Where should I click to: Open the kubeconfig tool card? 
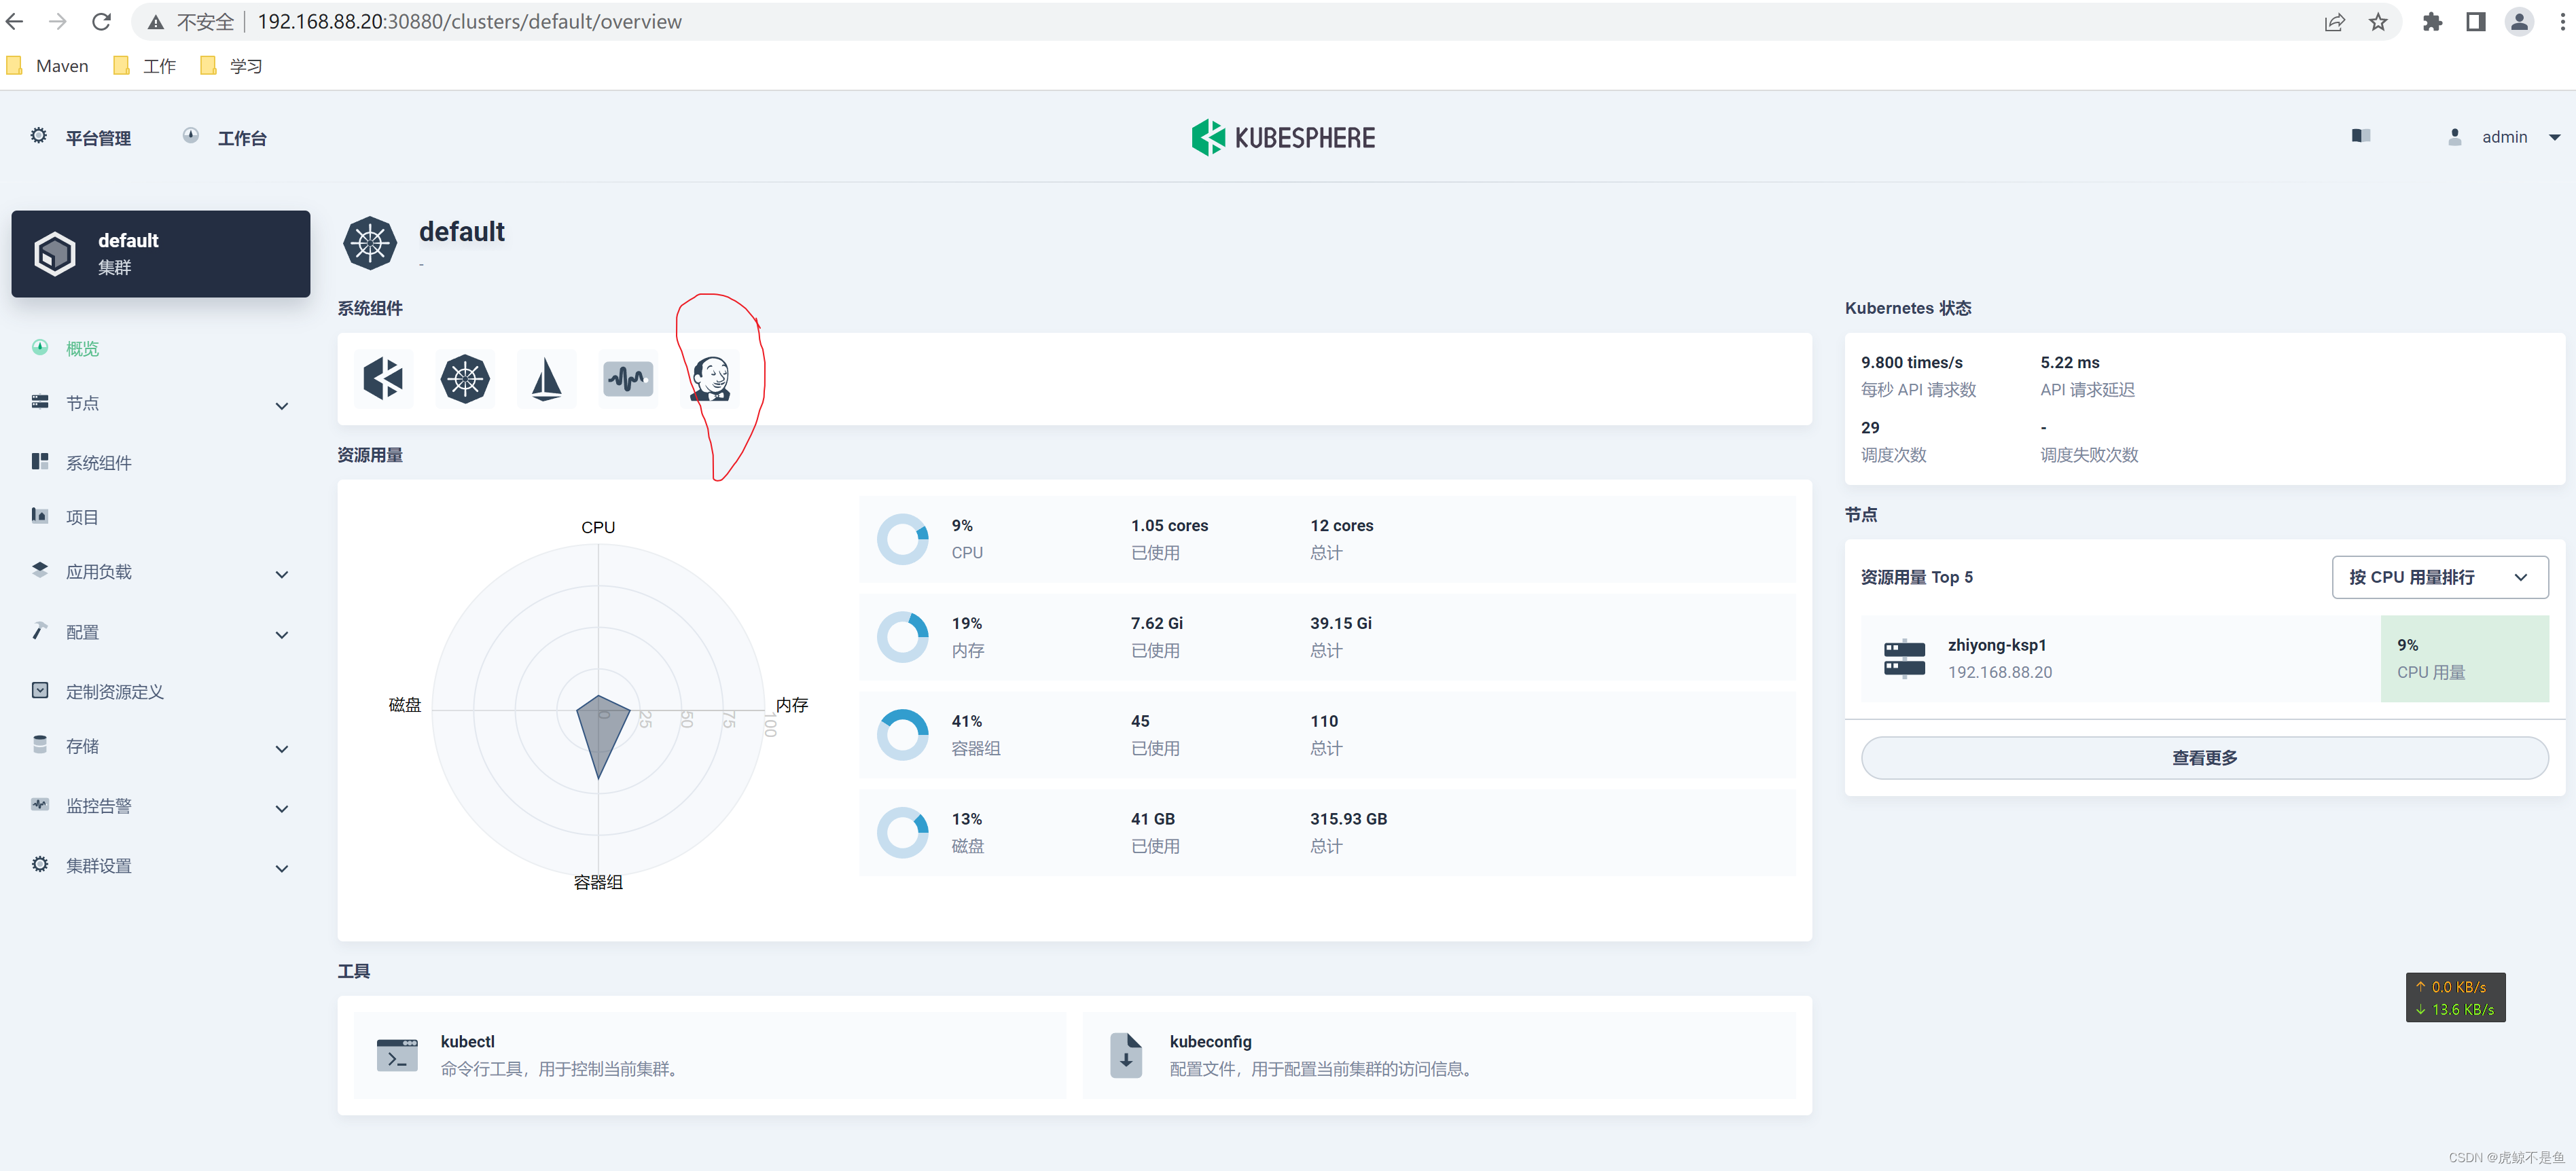pyautogui.click(x=1438, y=1055)
